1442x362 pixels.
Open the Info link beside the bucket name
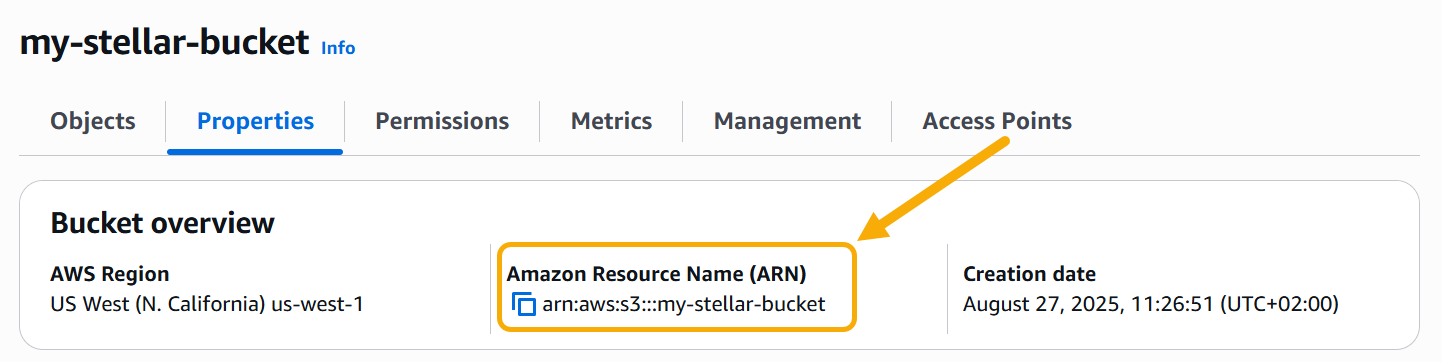[338, 47]
